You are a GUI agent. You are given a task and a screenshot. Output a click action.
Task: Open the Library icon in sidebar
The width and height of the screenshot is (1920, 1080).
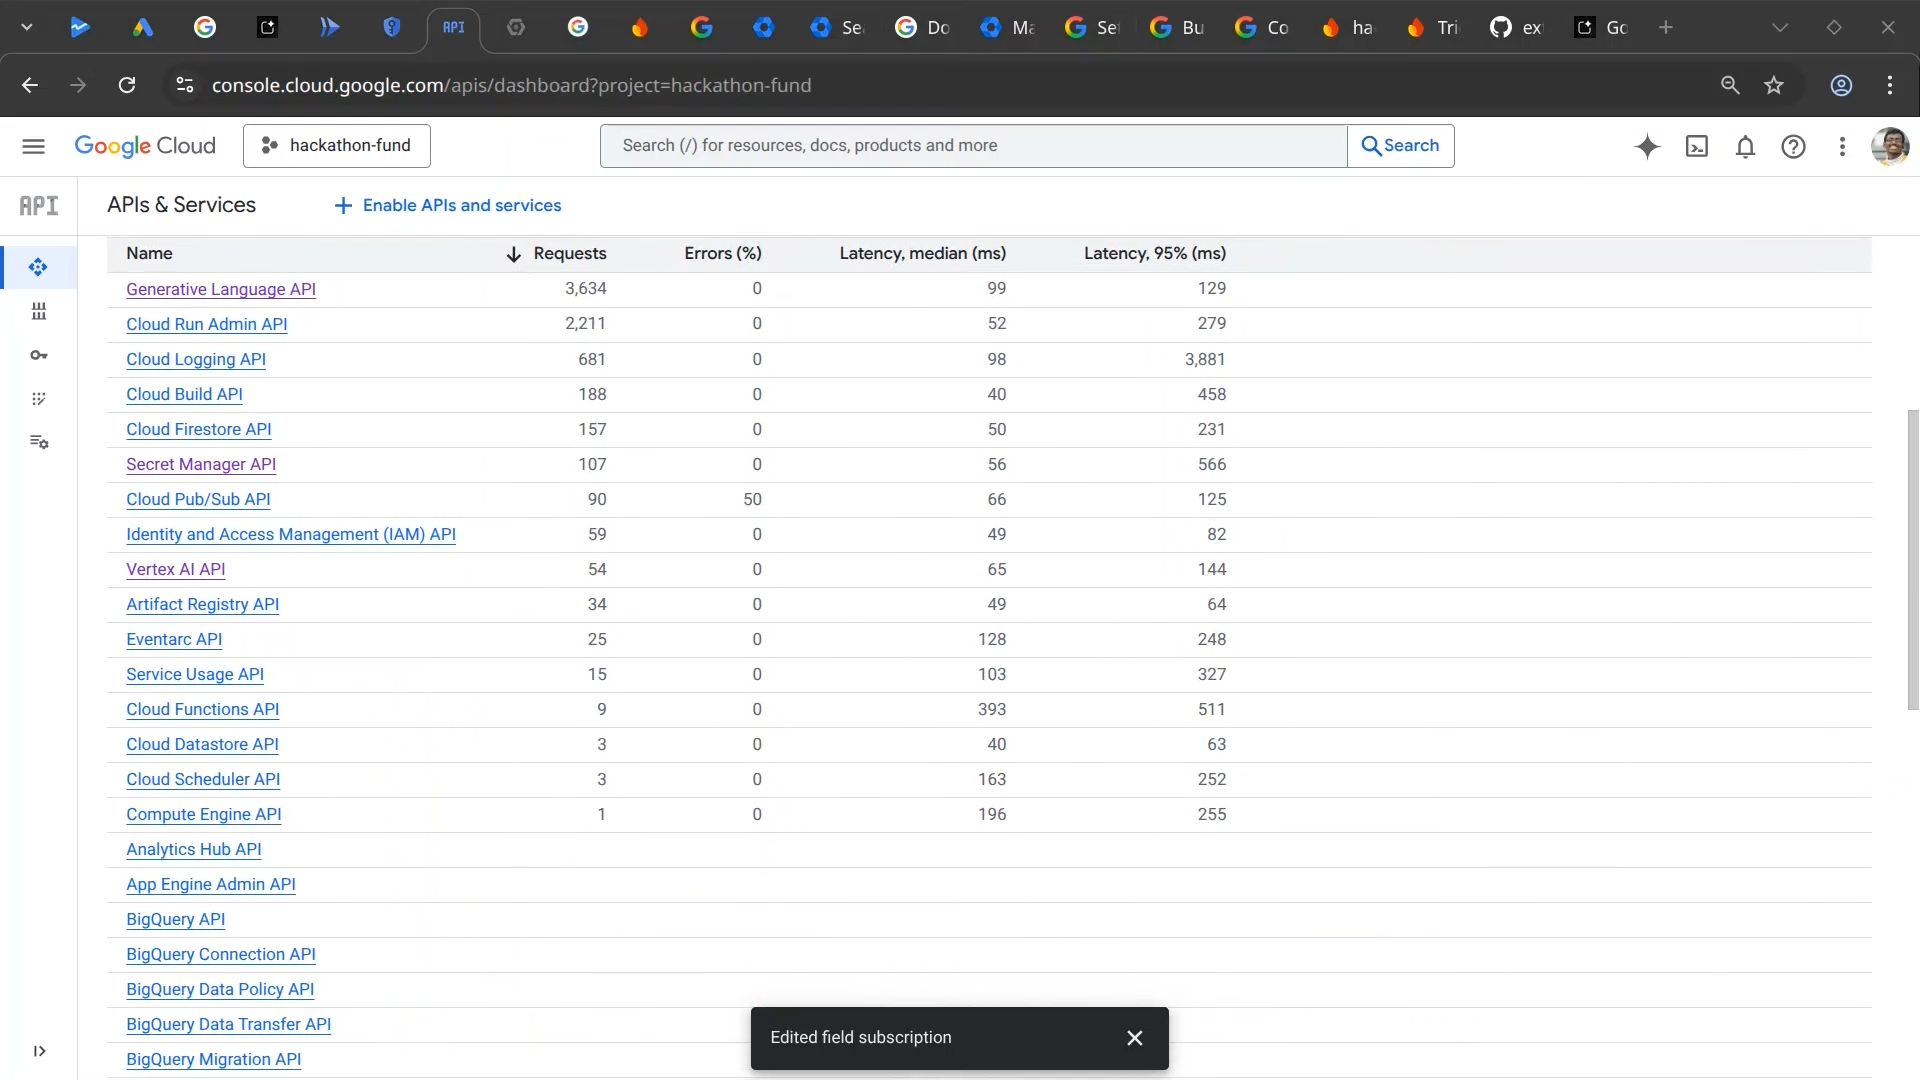point(39,312)
